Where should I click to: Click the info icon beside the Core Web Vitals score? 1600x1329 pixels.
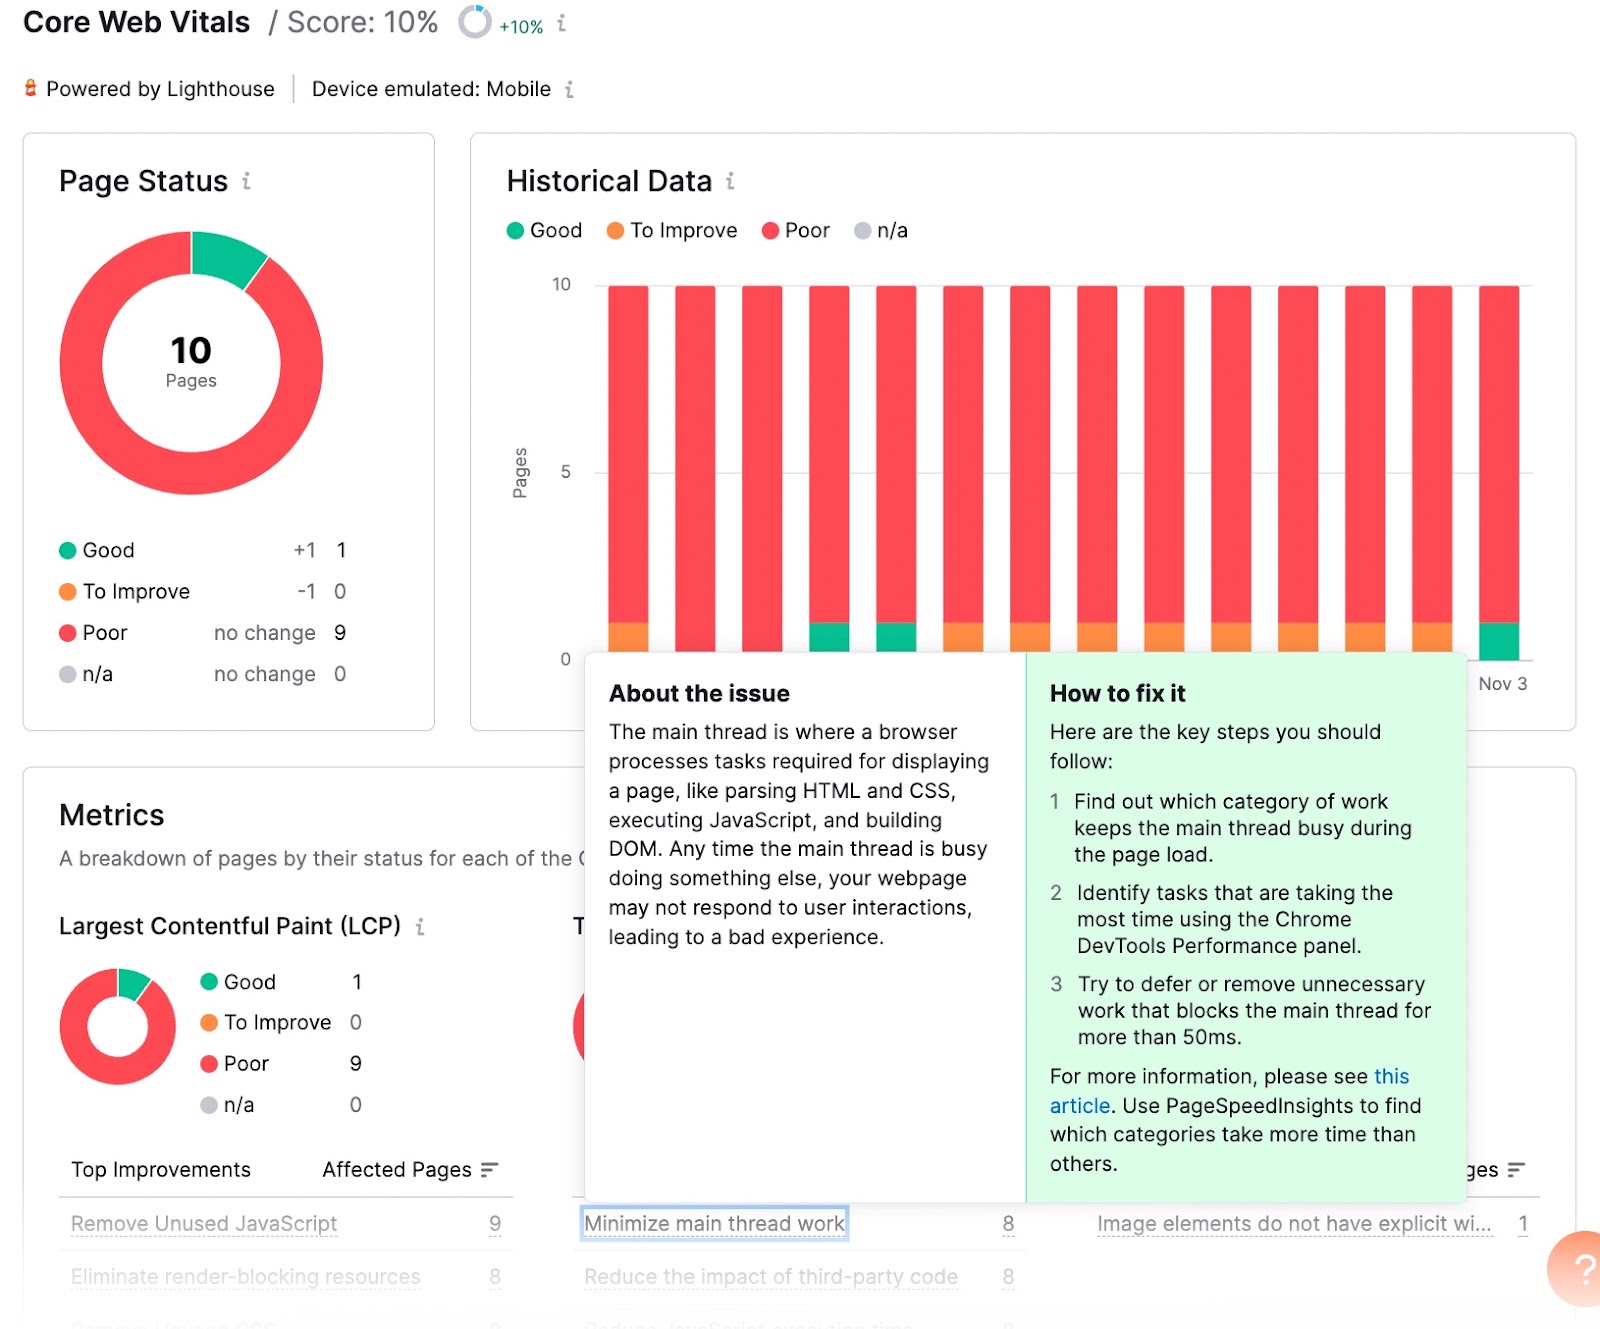(563, 24)
